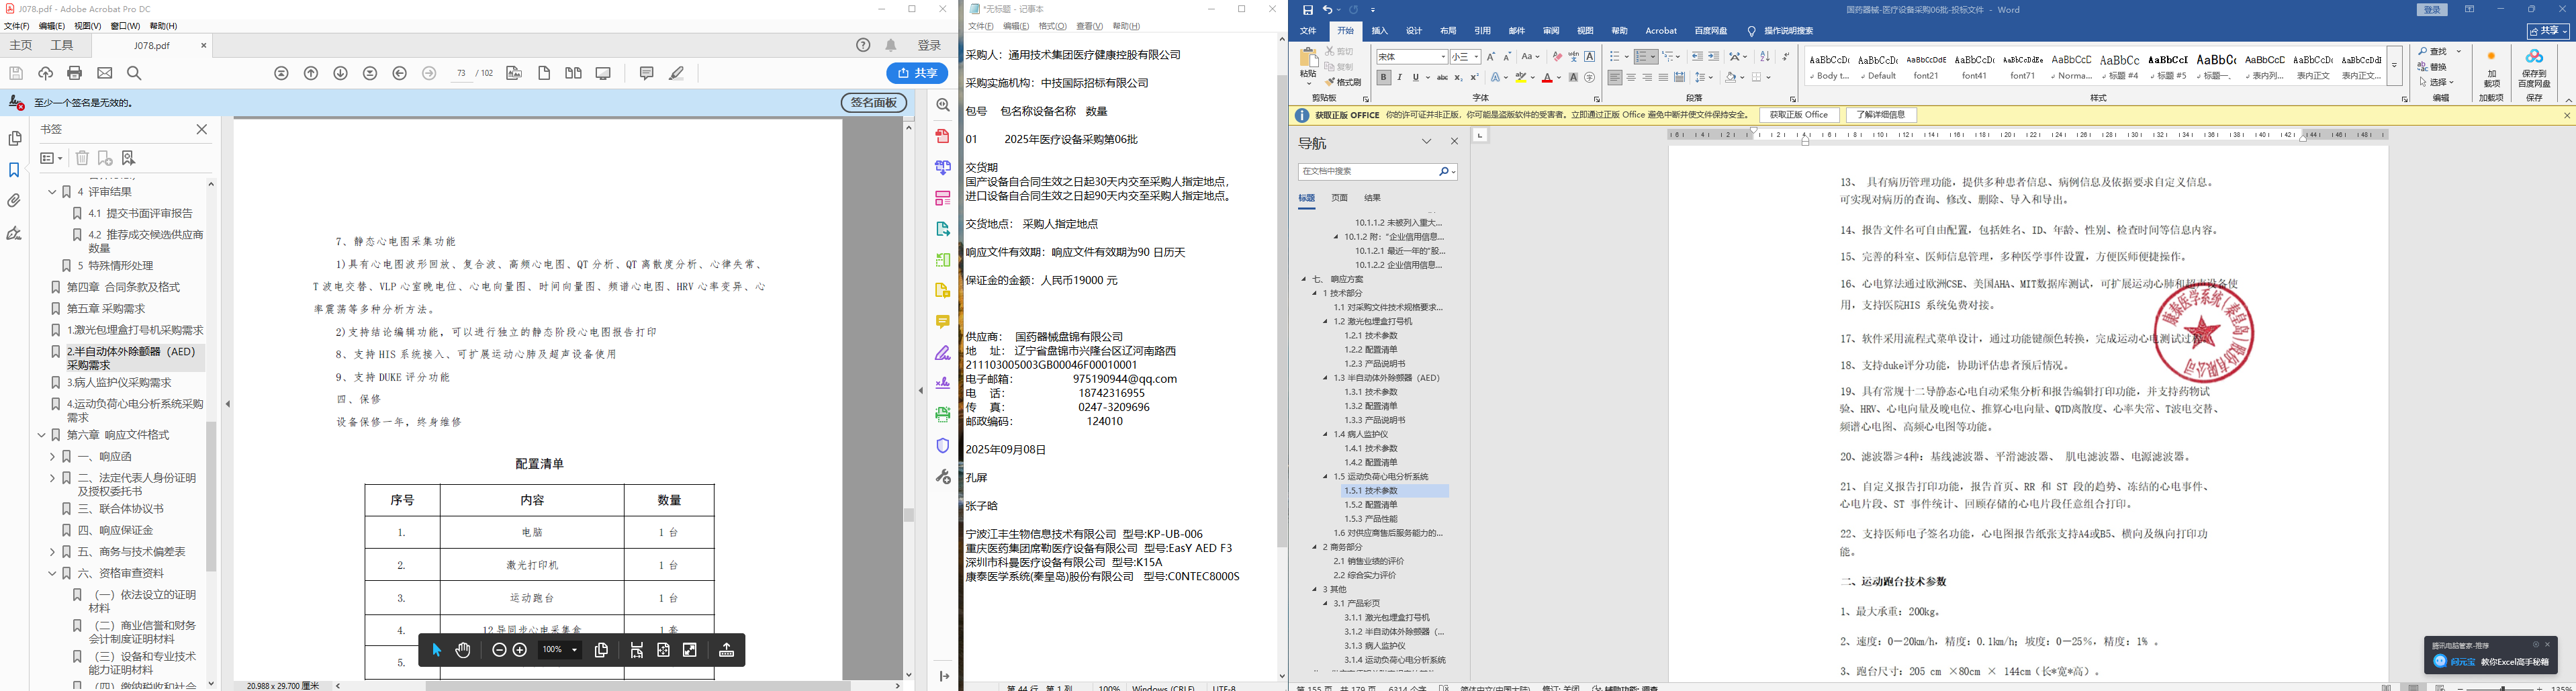Select the hand pan tool in Acrobat

[463, 650]
